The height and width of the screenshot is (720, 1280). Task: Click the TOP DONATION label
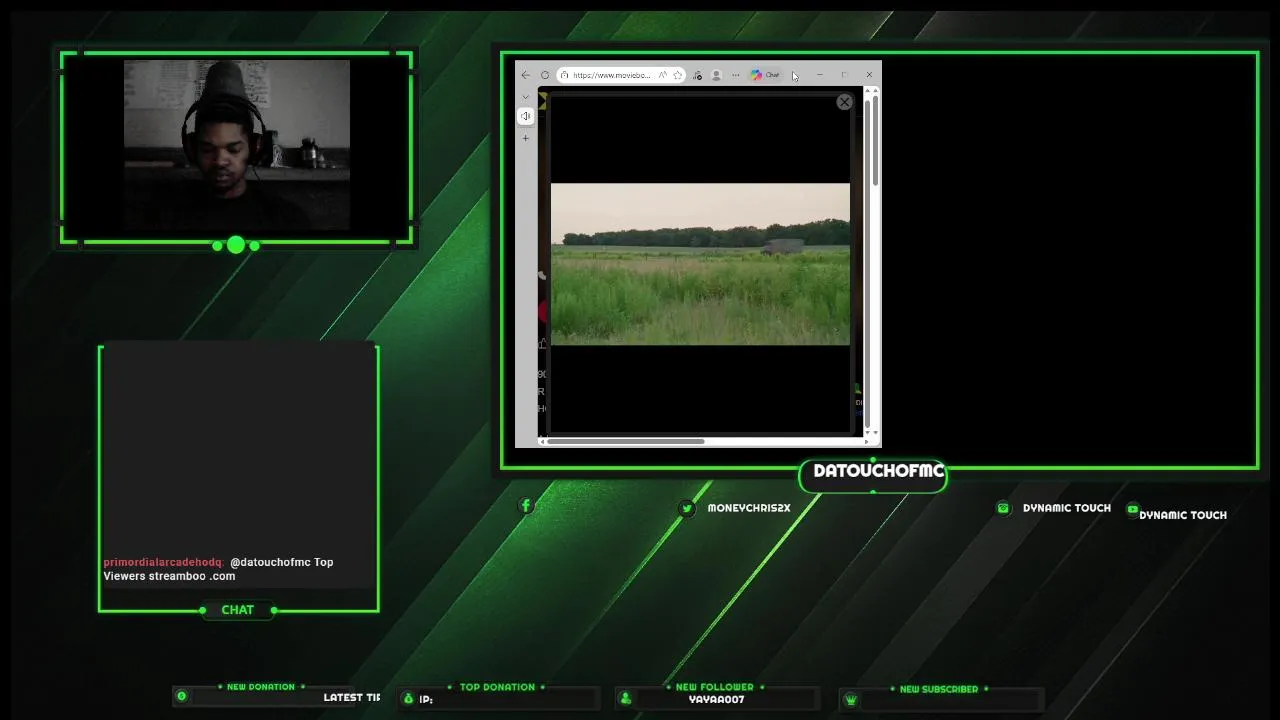pyautogui.click(x=497, y=687)
